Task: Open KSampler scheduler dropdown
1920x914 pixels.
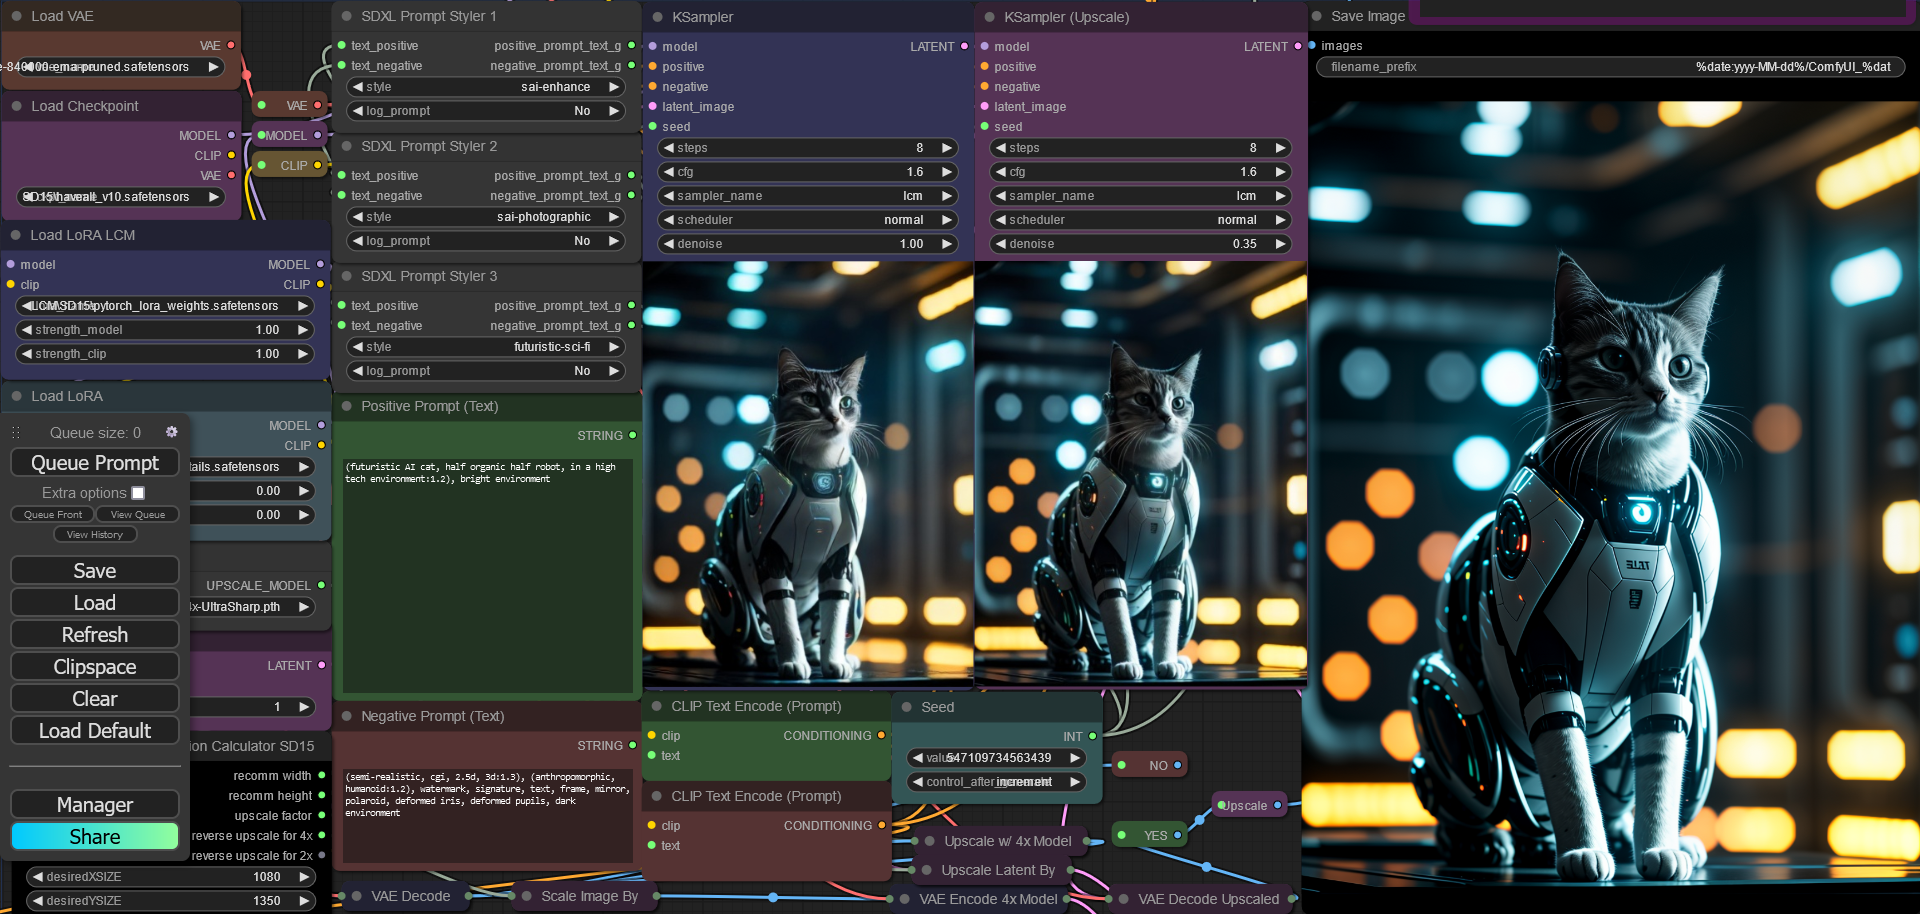Action: pos(808,220)
